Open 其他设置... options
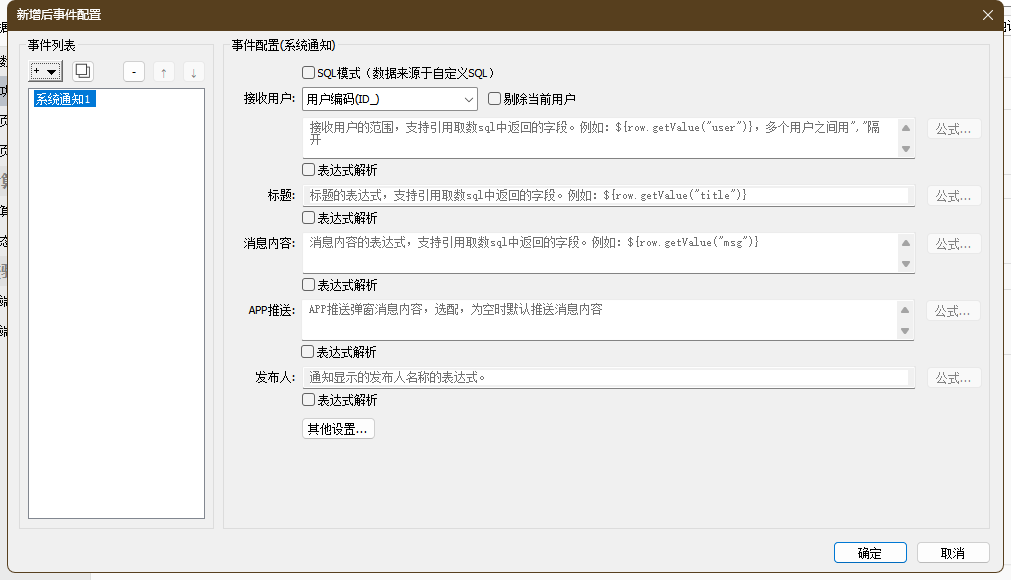This screenshot has width=1011, height=580. [x=338, y=429]
